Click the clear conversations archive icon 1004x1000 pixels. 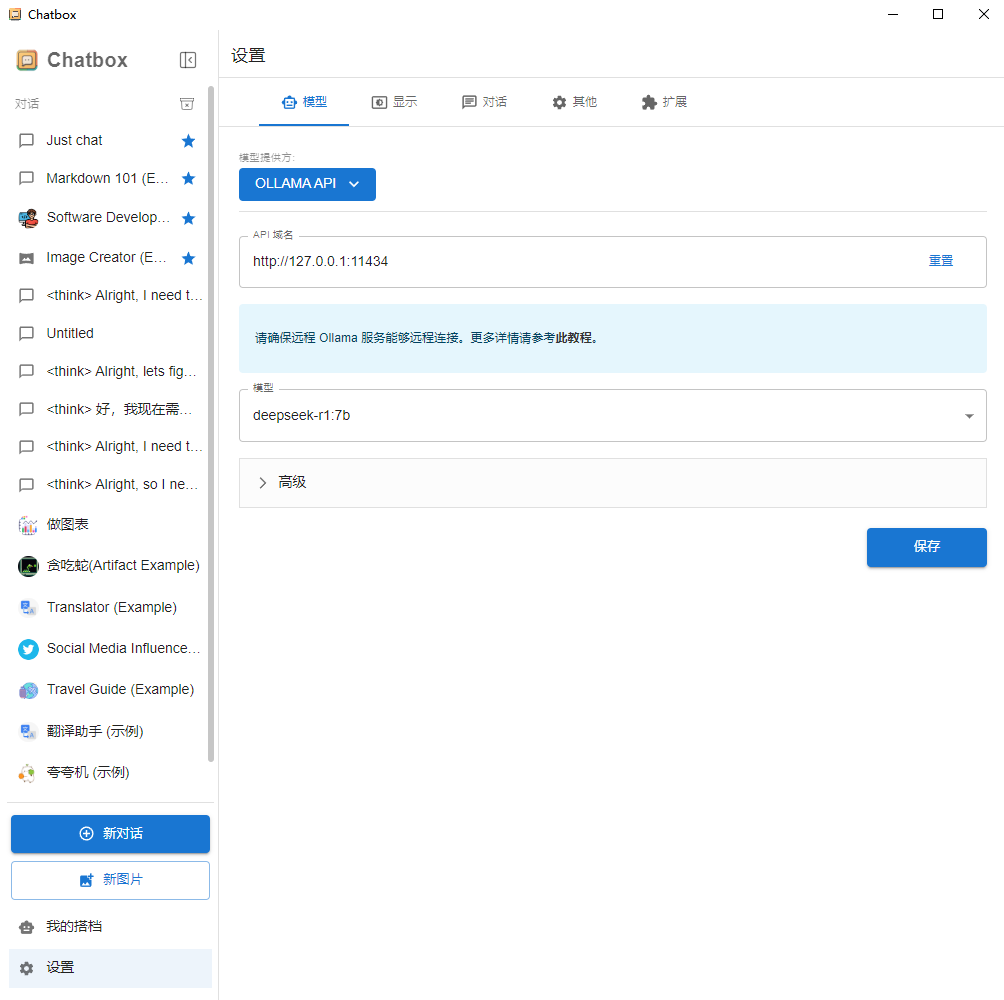(x=187, y=104)
